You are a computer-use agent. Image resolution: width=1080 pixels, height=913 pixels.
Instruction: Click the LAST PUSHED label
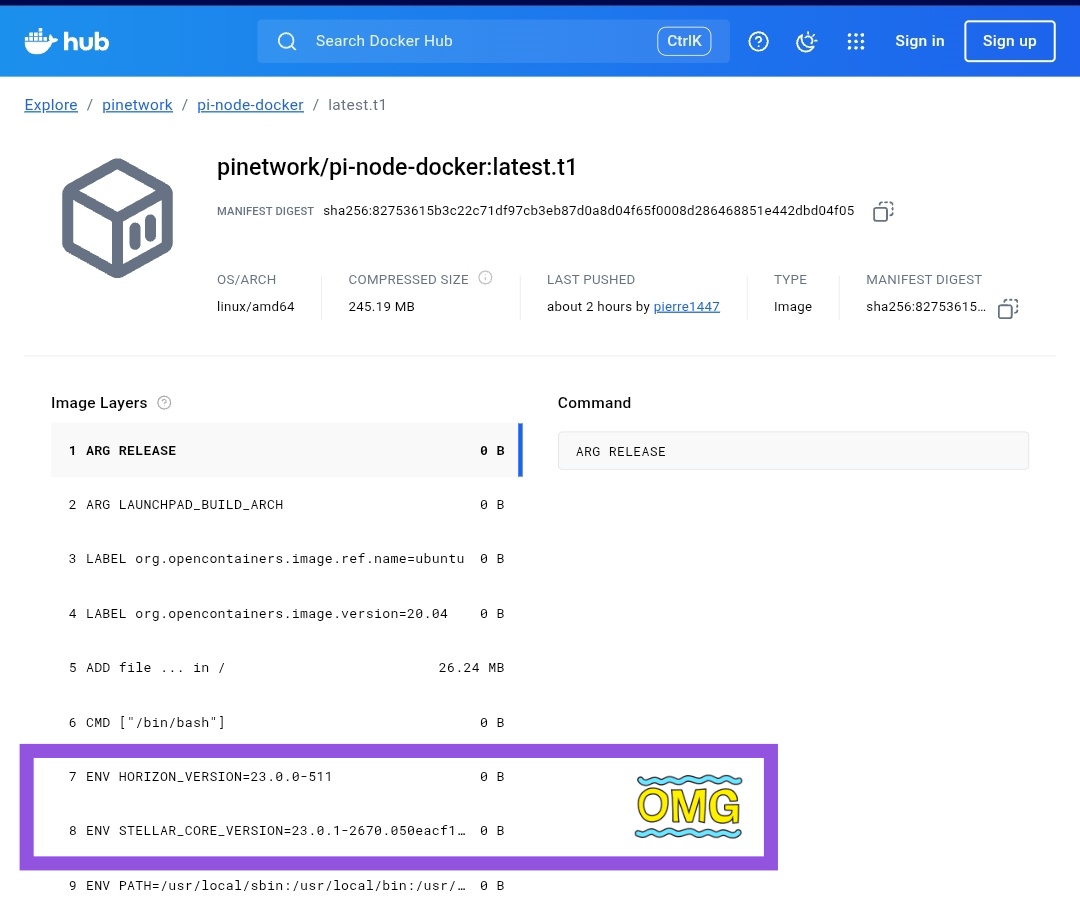[x=591, y=280]
